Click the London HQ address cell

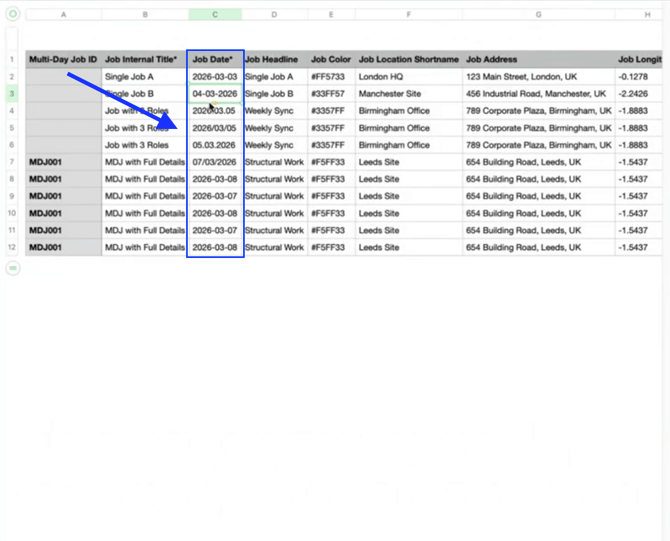538,77
